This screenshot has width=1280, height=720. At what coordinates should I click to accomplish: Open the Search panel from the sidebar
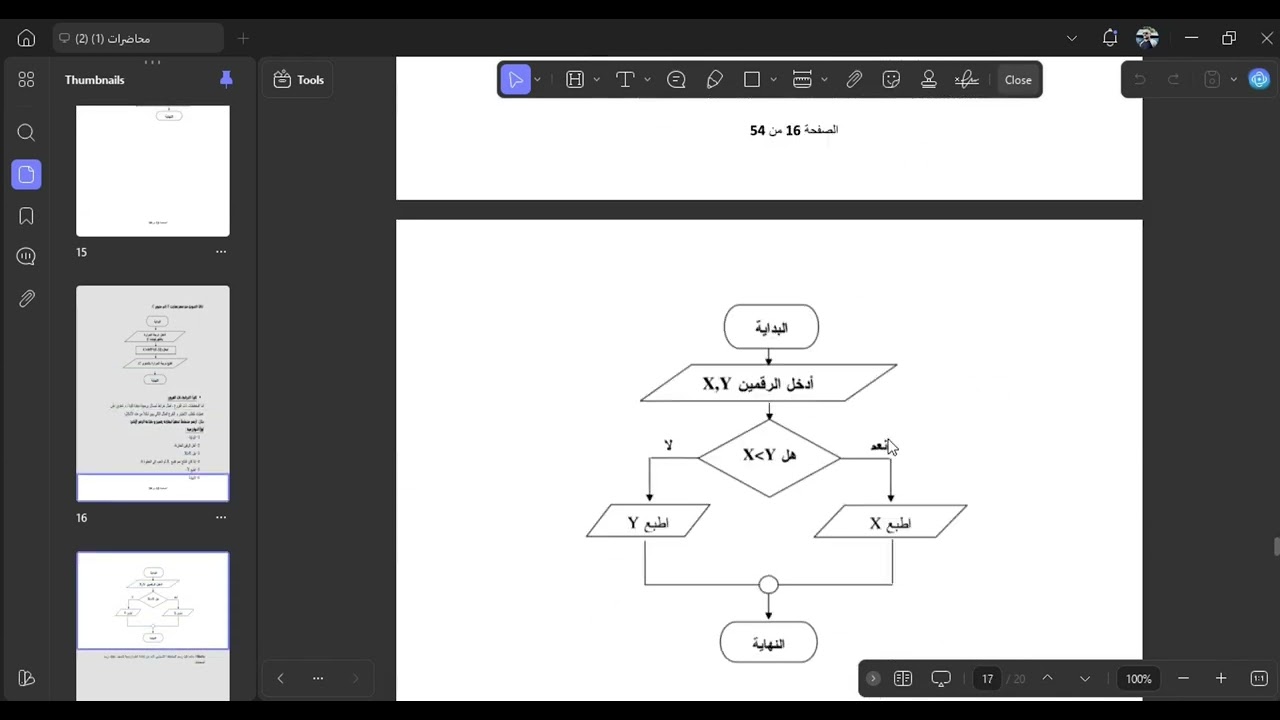[x=26, y=133]
